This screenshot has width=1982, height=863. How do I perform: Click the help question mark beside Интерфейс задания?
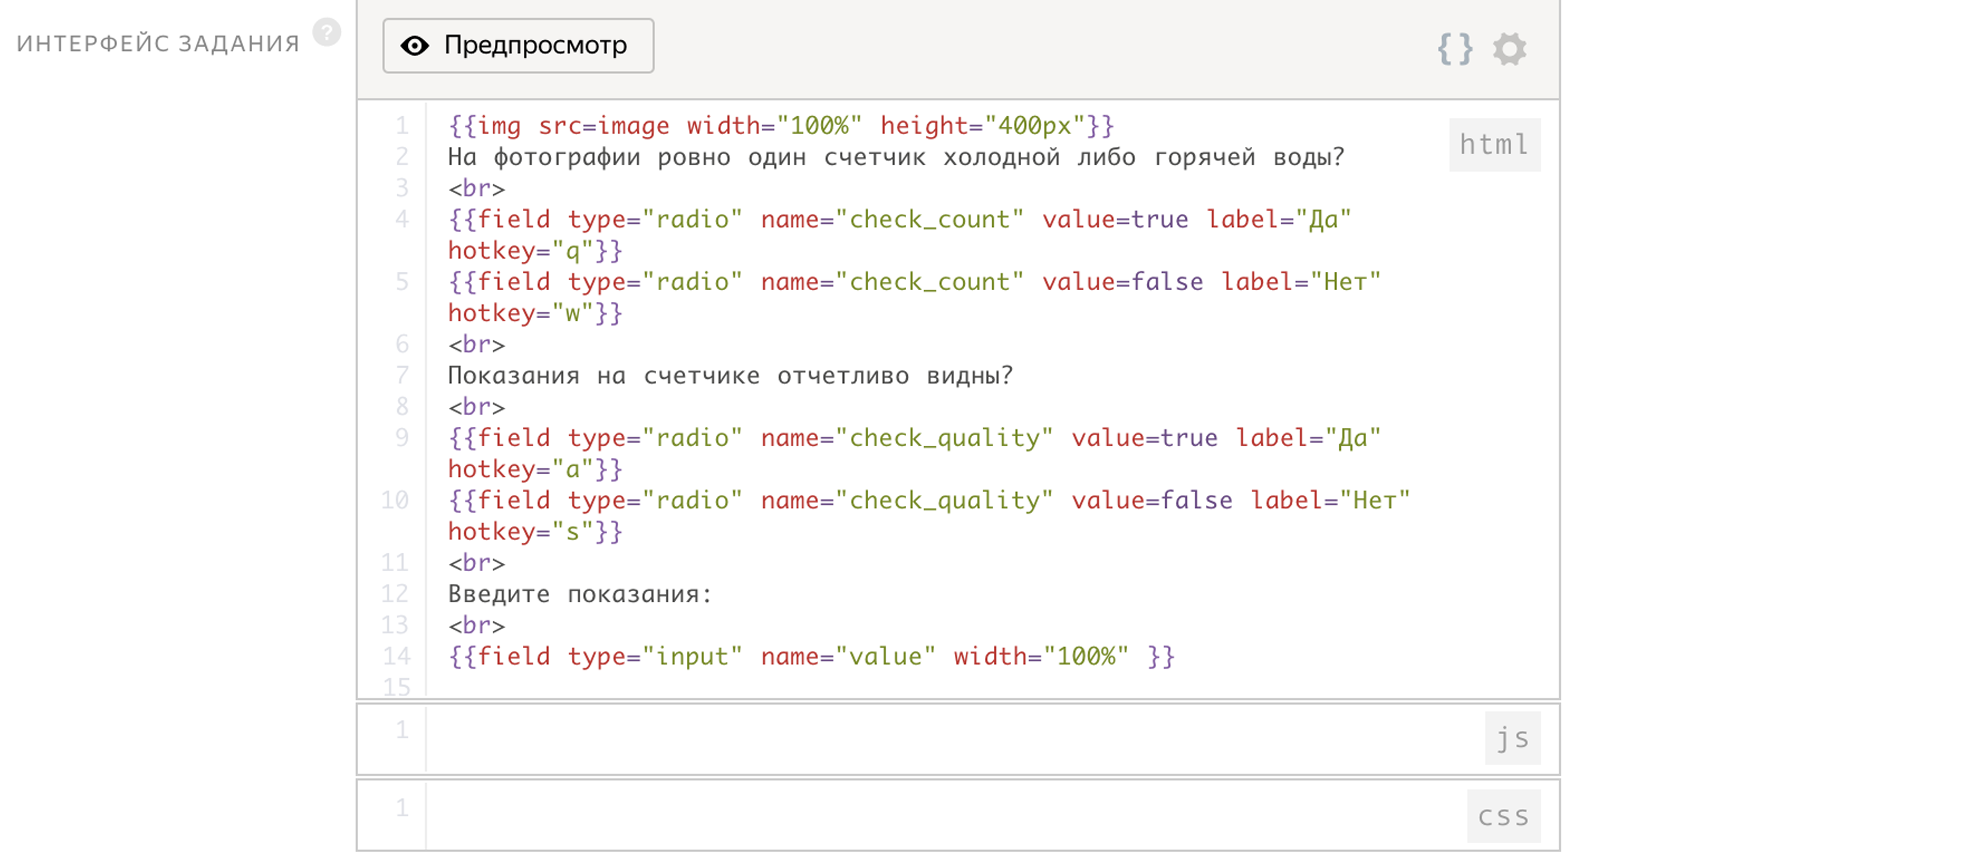326,33
